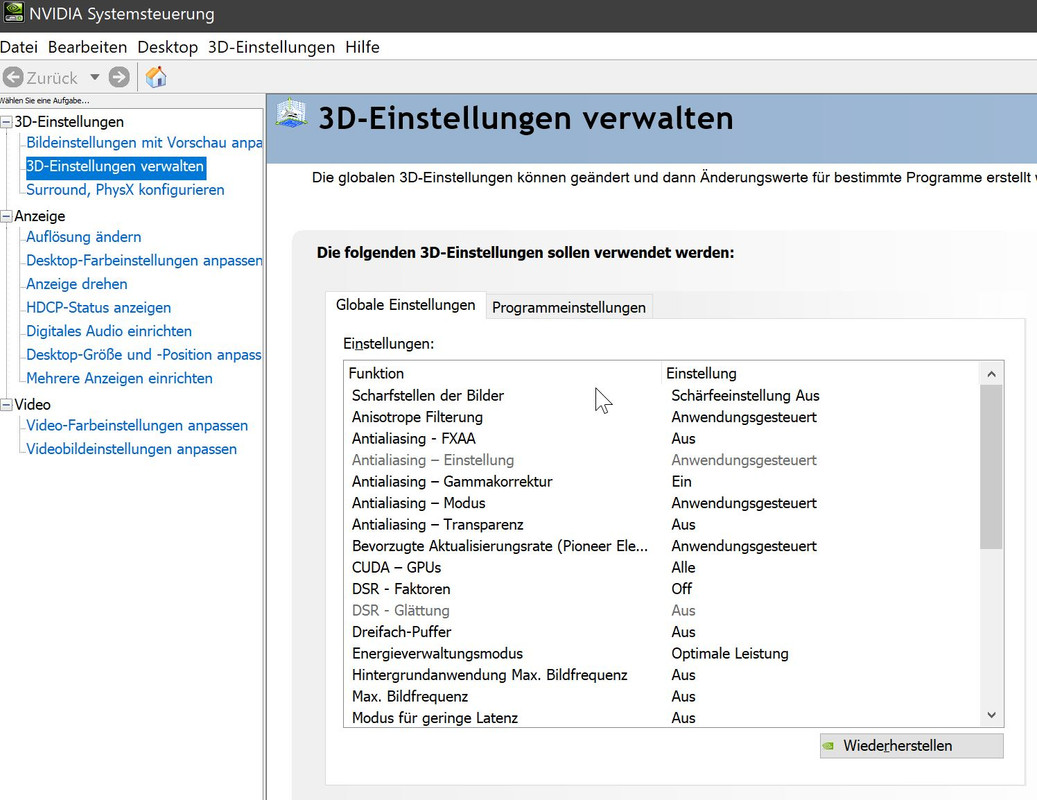This screenshot has height=800, width=1037.
Task: Open the Datei menu
Action: tap(19, 47)
